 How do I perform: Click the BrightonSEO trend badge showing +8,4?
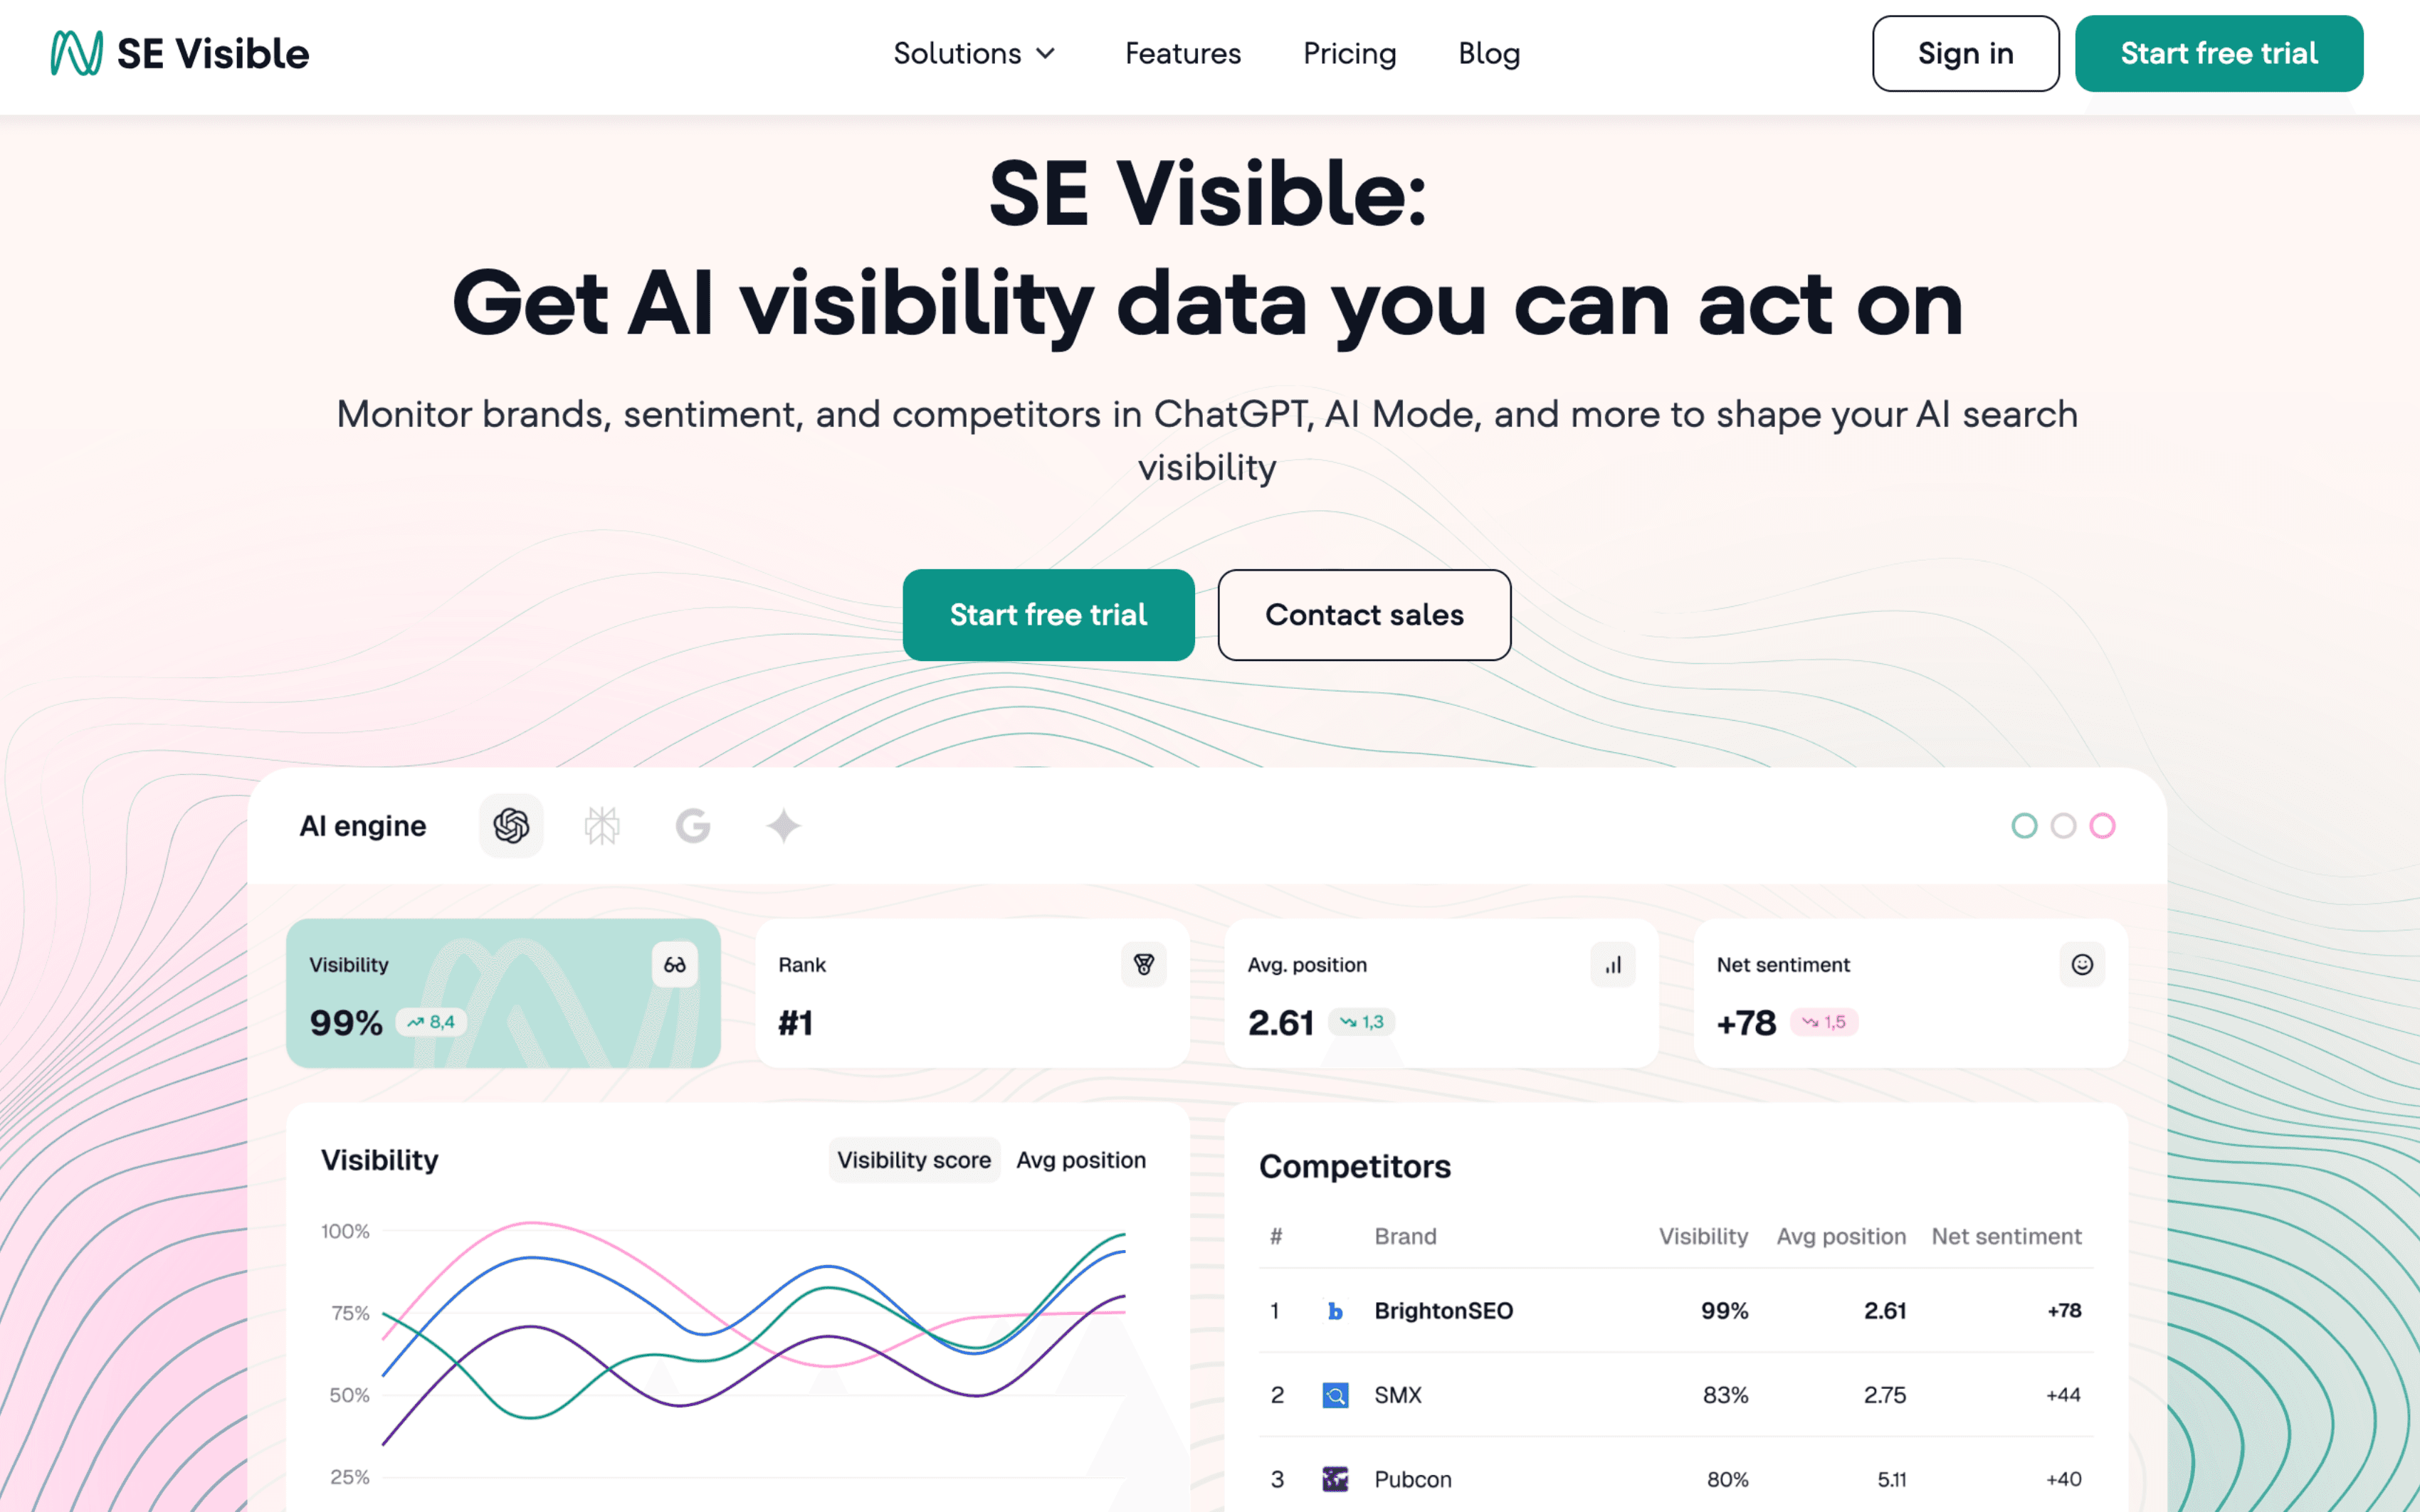click(430, 1022)
